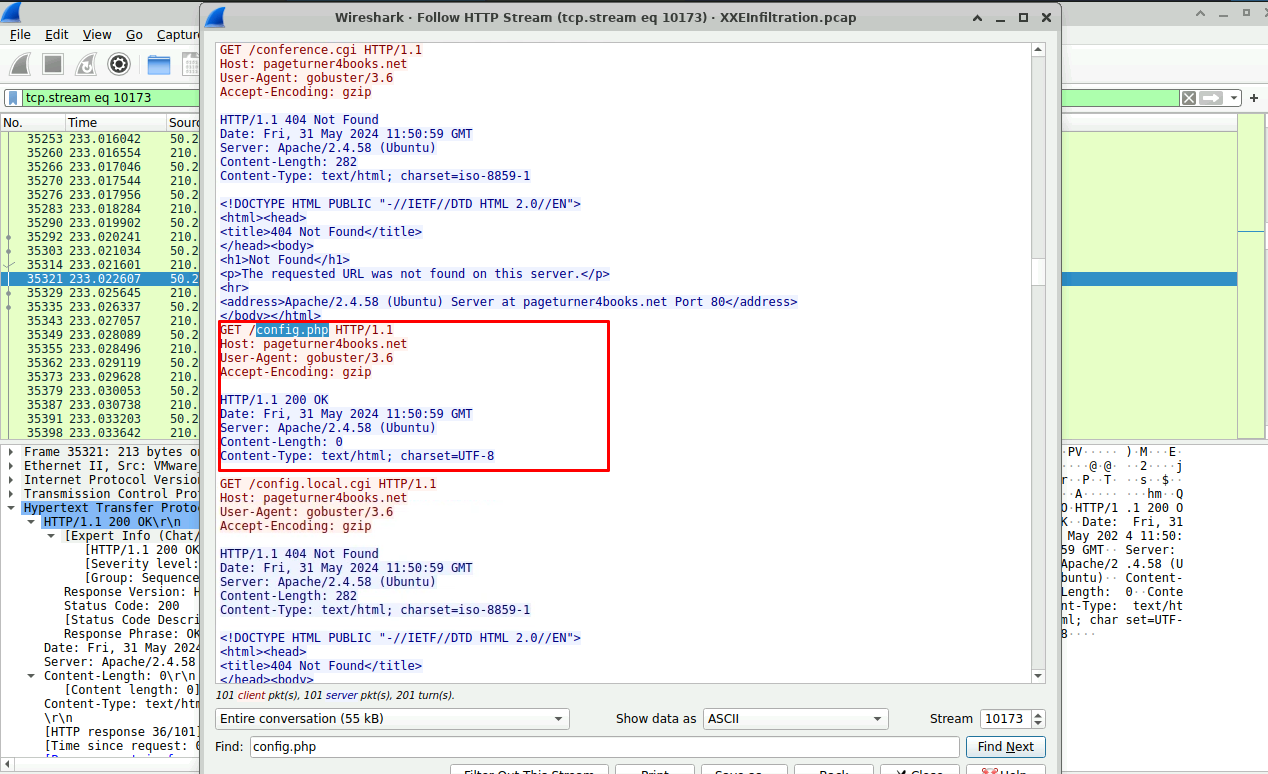Collapse the Content-Length tree node
Screen dimensions: 1268x774
coord(31,676)
